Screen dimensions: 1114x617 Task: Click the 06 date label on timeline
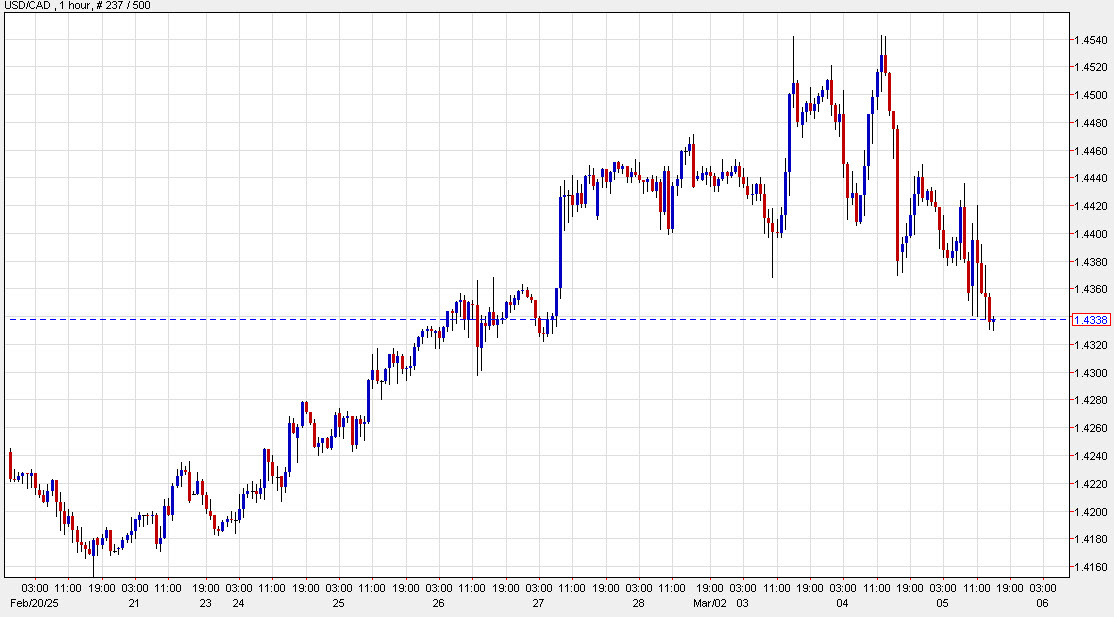tap(1044, 604)
